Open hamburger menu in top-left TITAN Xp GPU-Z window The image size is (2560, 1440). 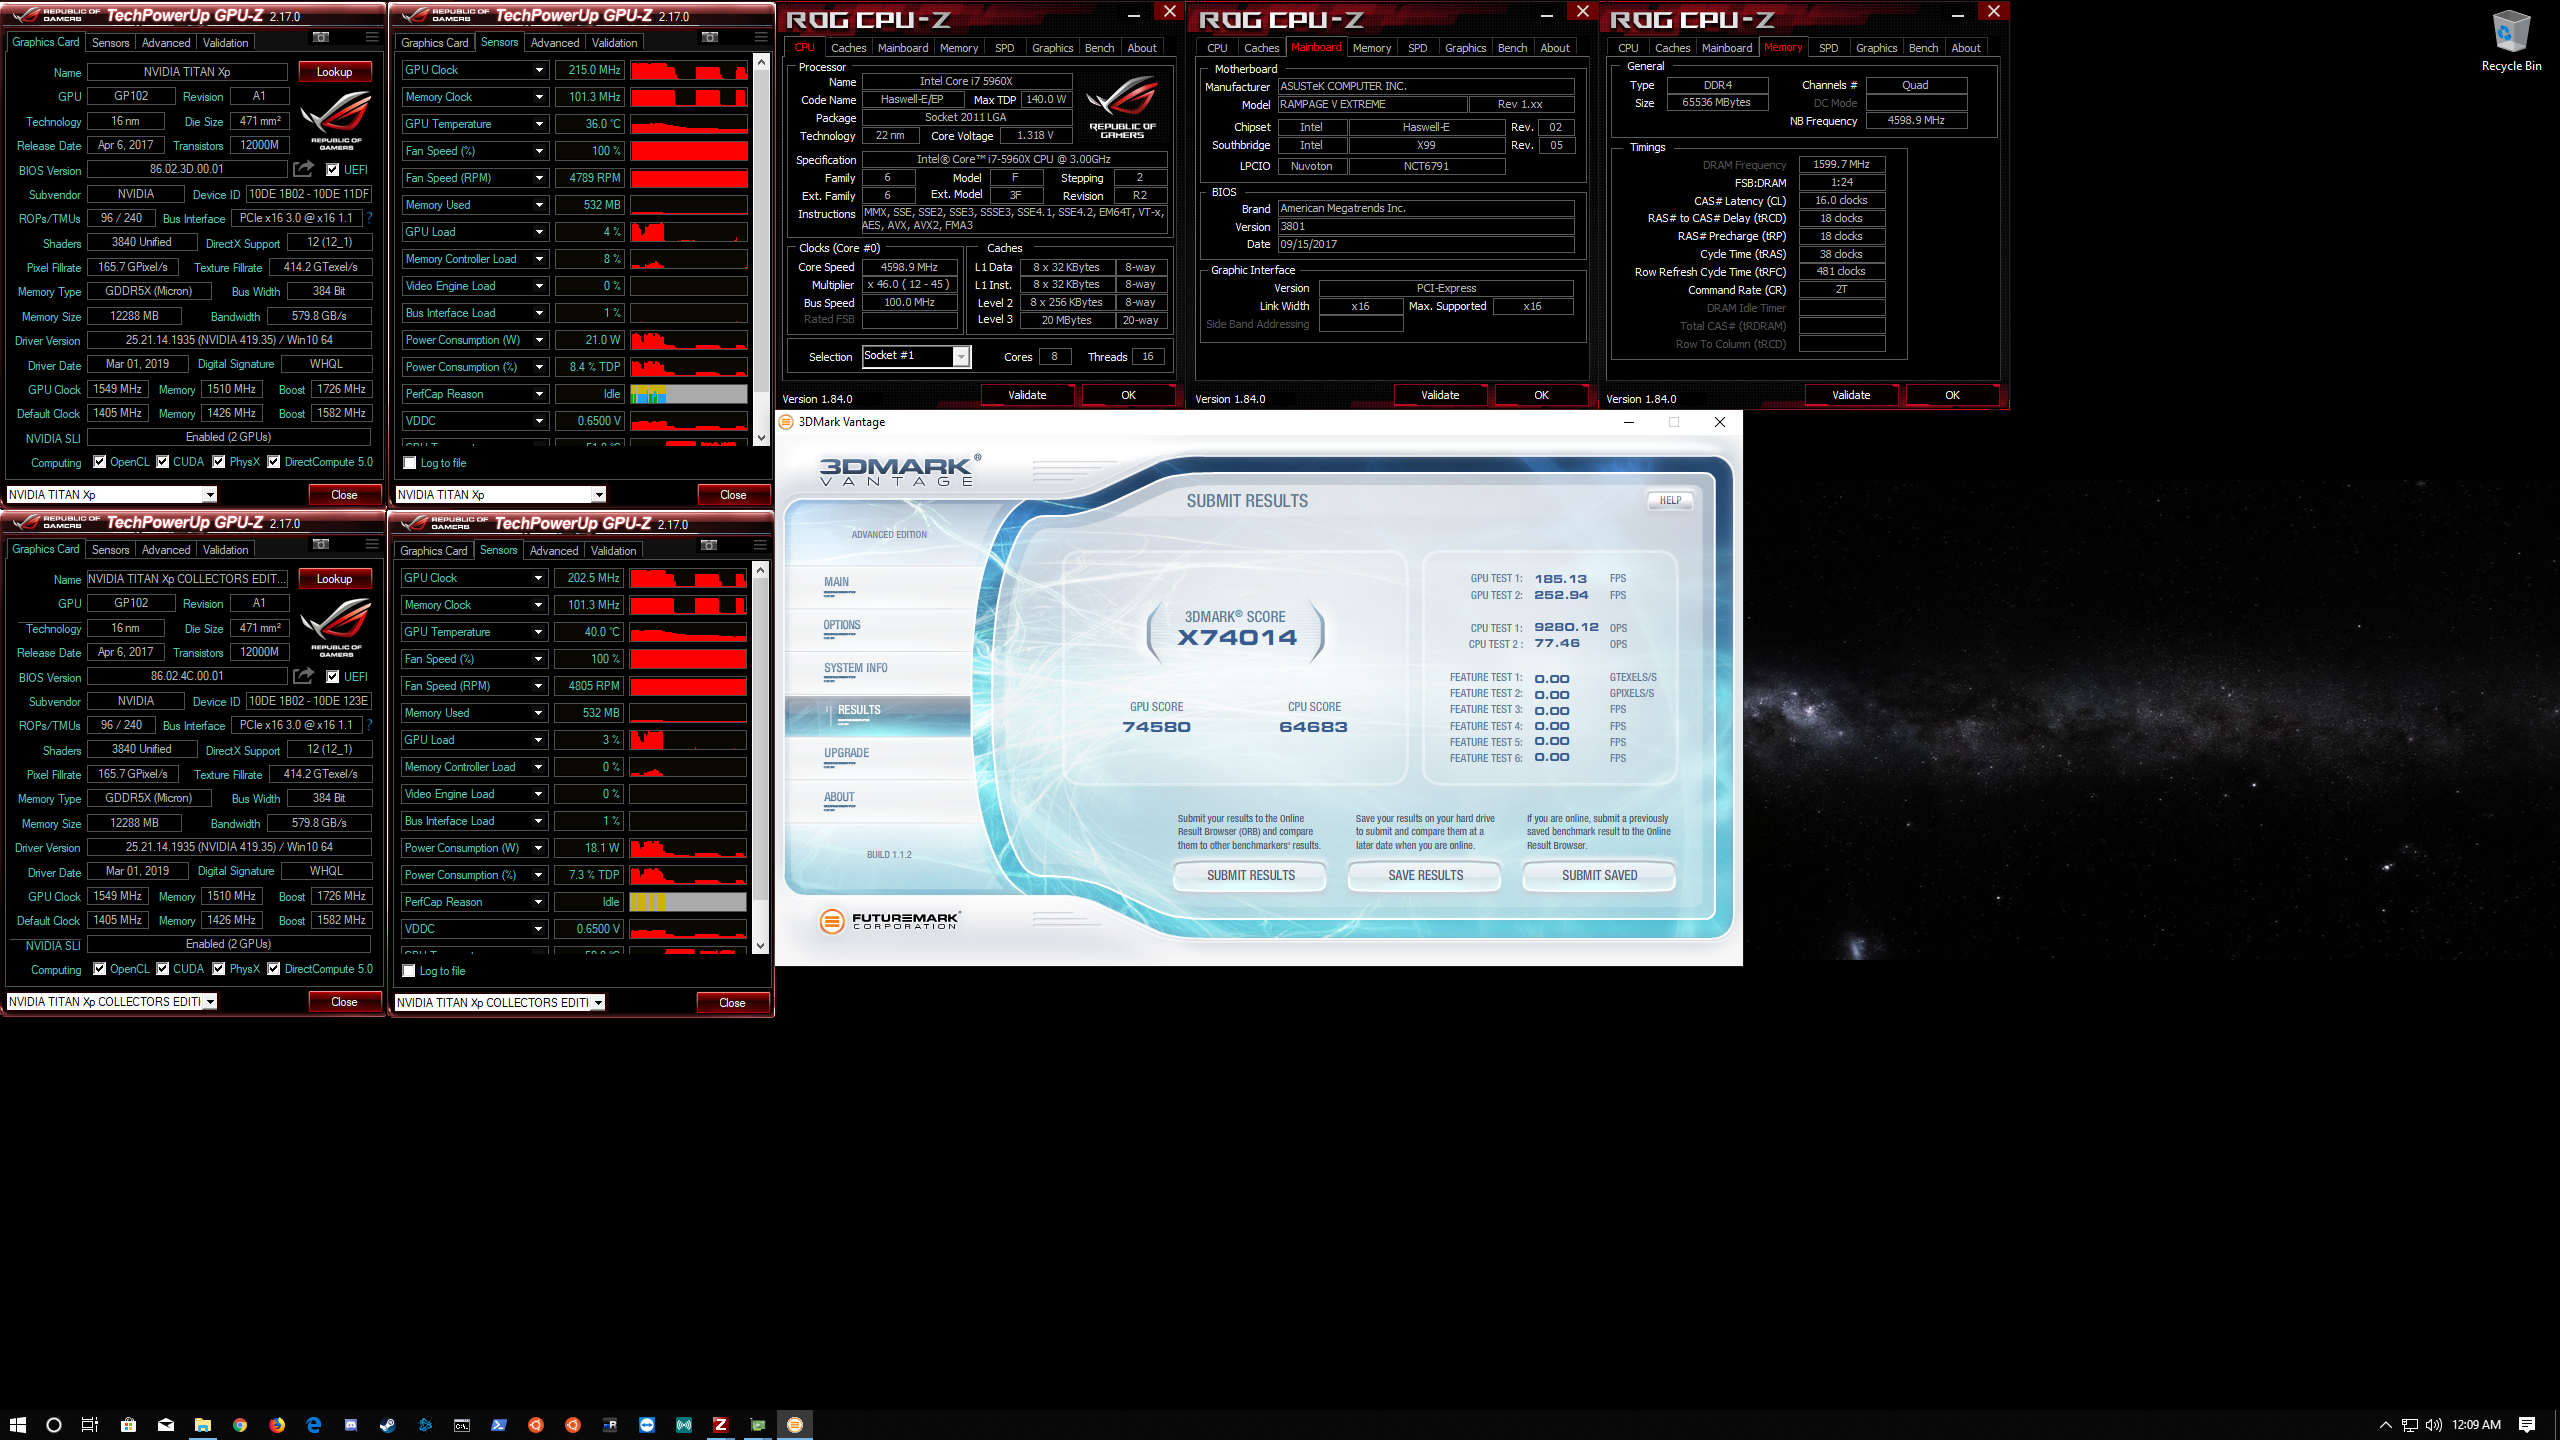click(x=372, y=38)
